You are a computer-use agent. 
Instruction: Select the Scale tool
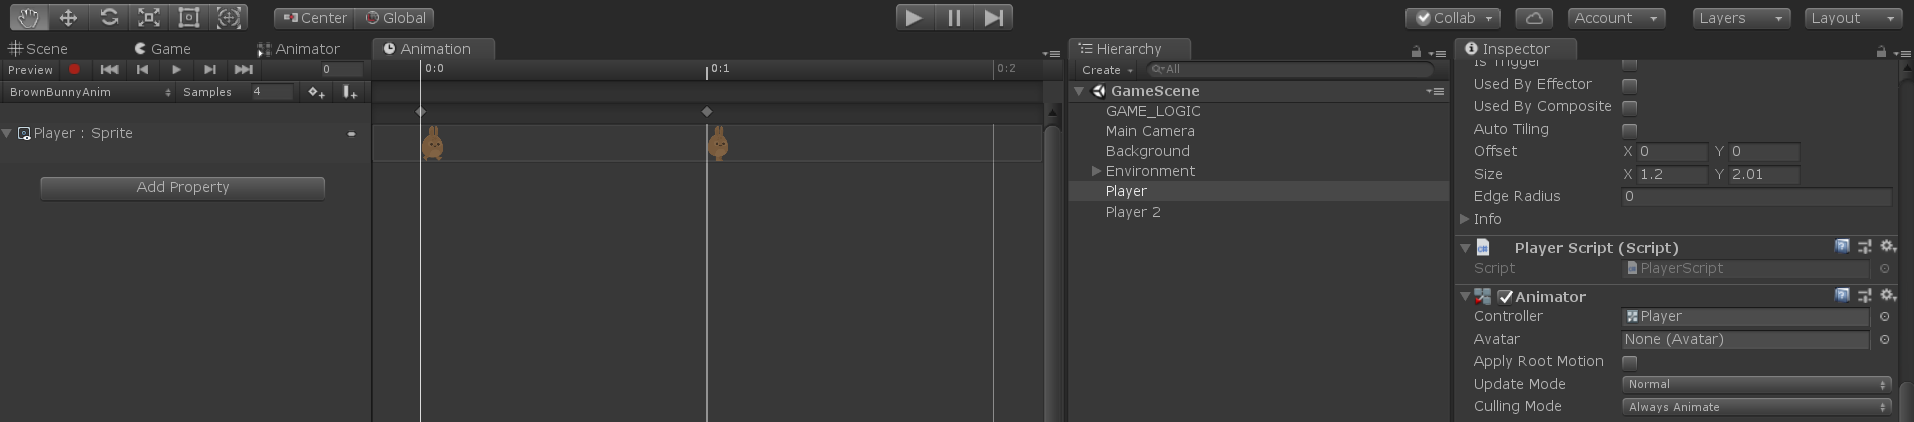click(x=148, y=17)
